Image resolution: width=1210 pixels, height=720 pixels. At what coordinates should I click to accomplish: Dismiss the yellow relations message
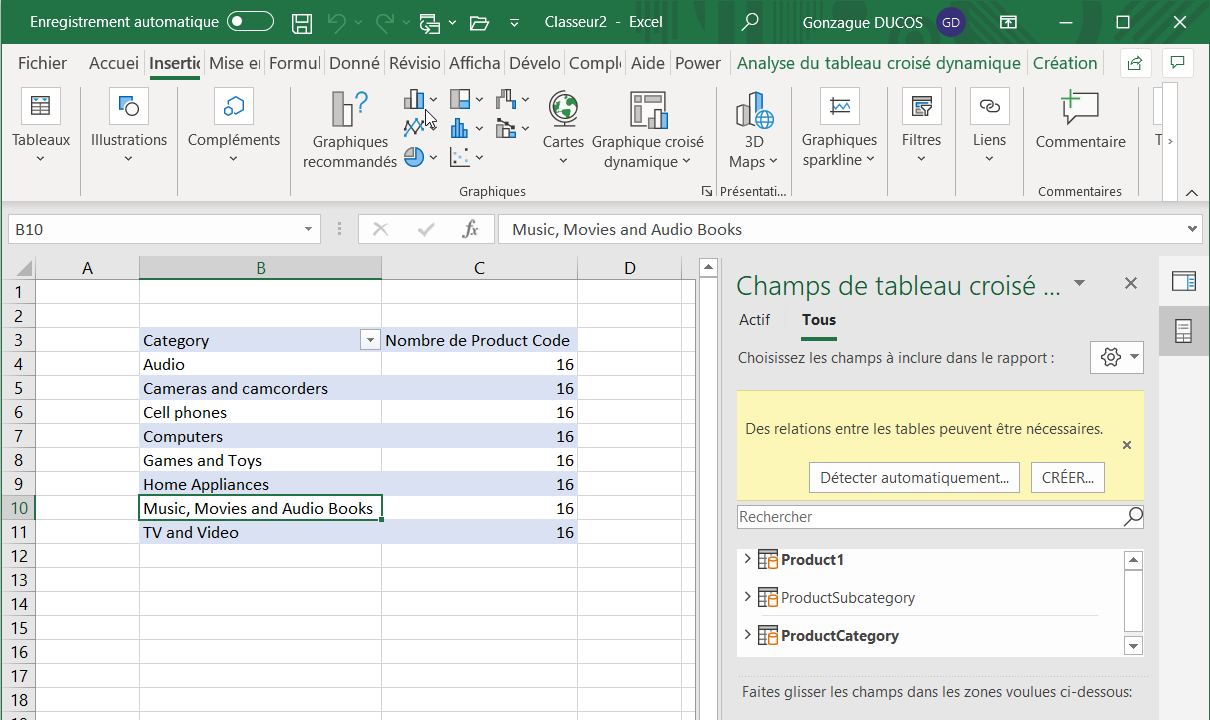pyautogui.click(x=1127, y=445)
